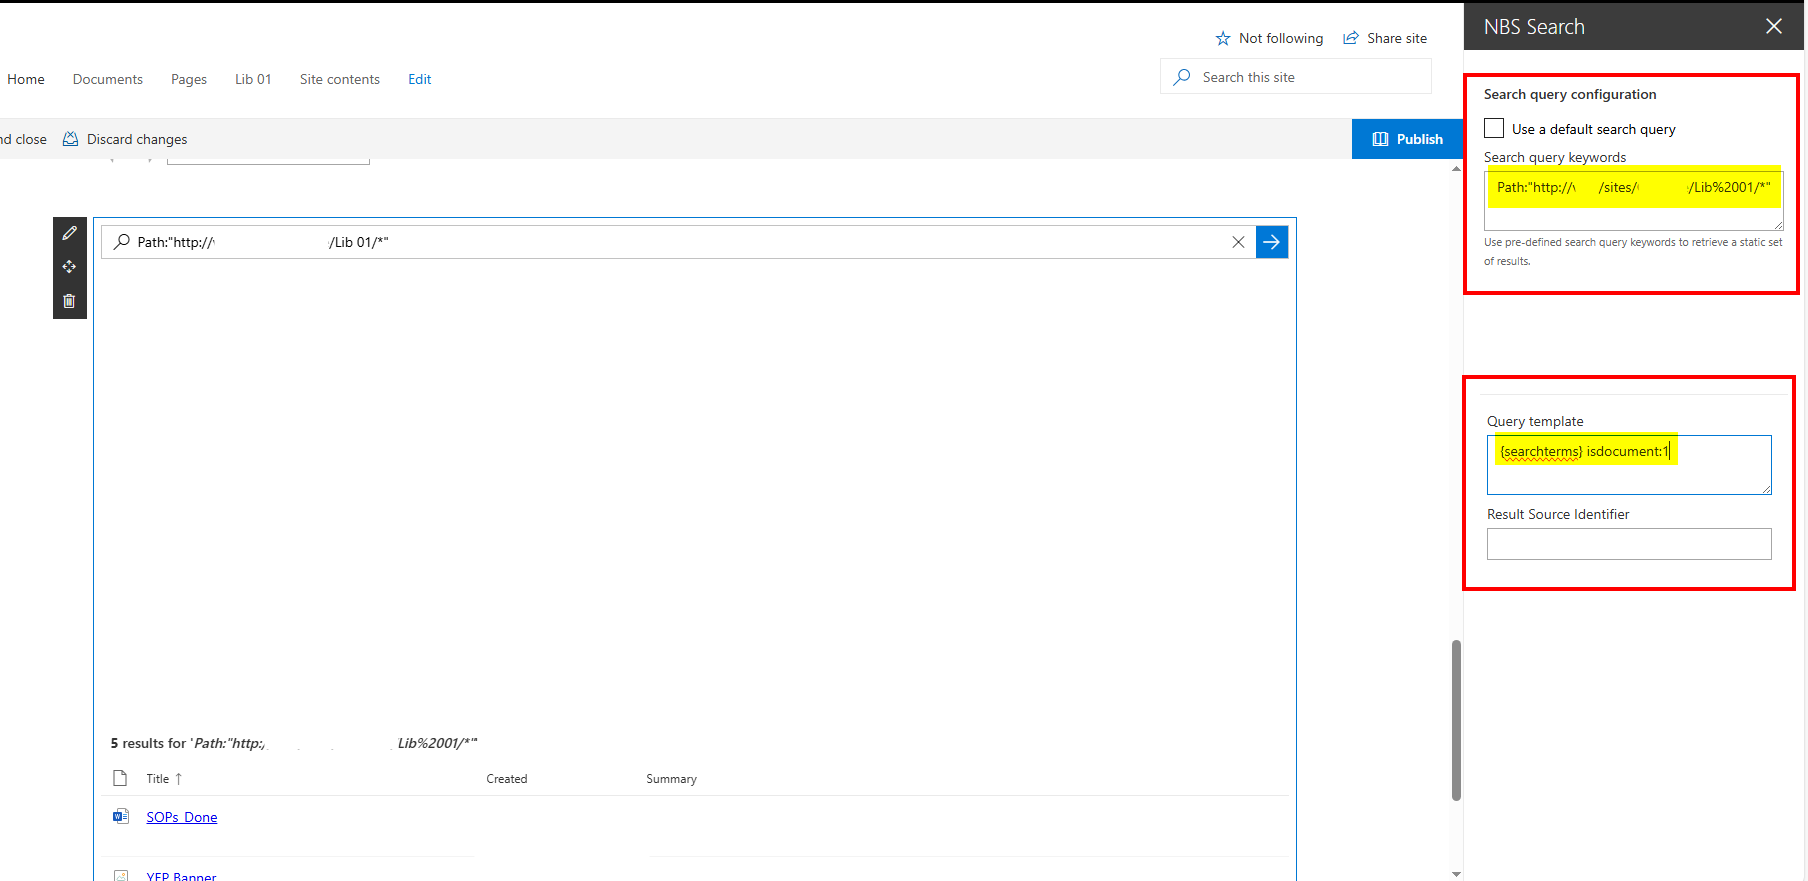
Task: Click the Publish button
Action: pyautogui.click(x=1407, y=139)
